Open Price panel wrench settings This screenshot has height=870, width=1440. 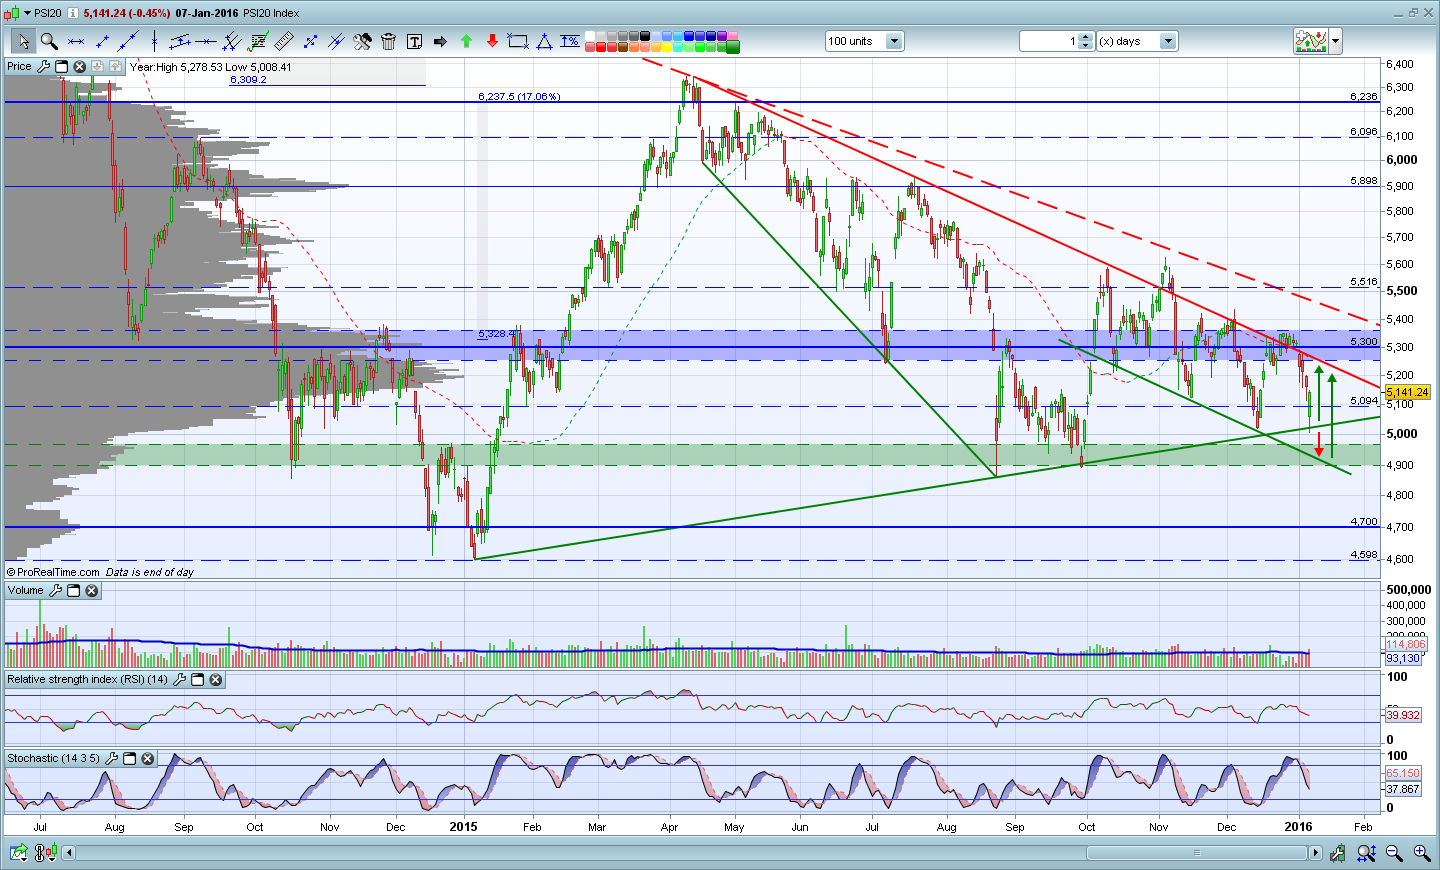(x=43, y=67)
